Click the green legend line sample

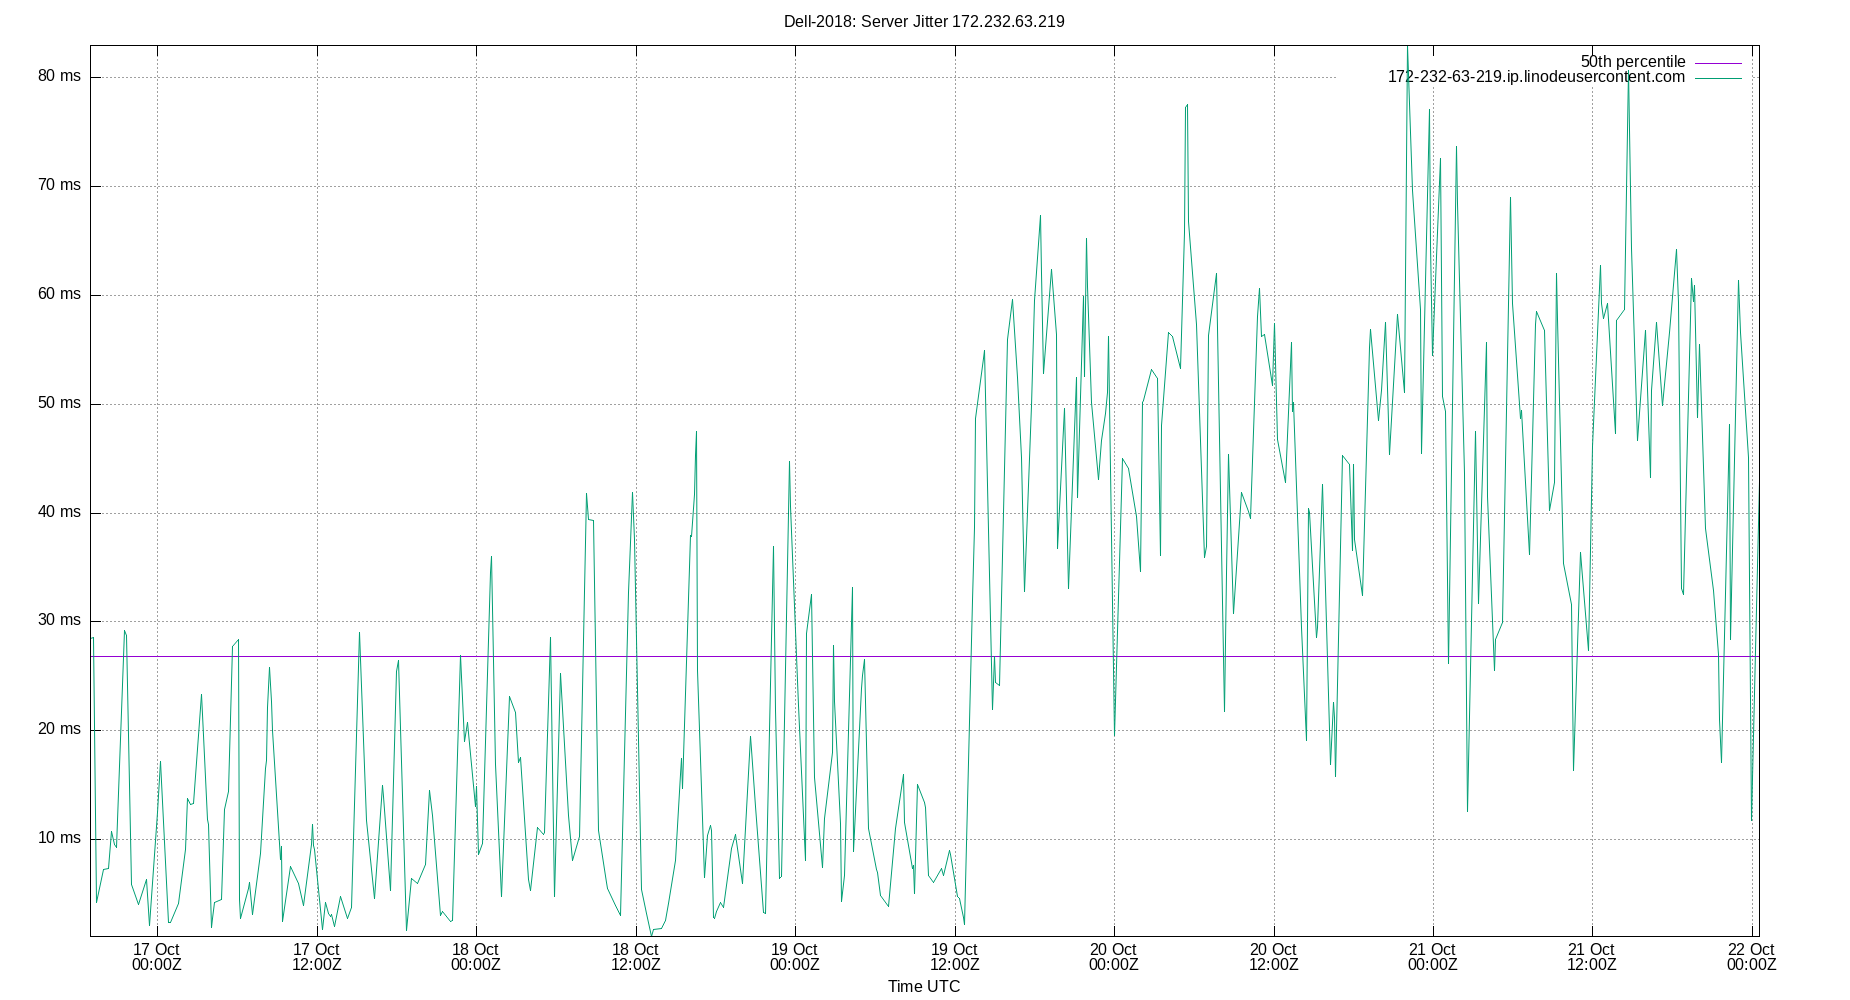1718,77
